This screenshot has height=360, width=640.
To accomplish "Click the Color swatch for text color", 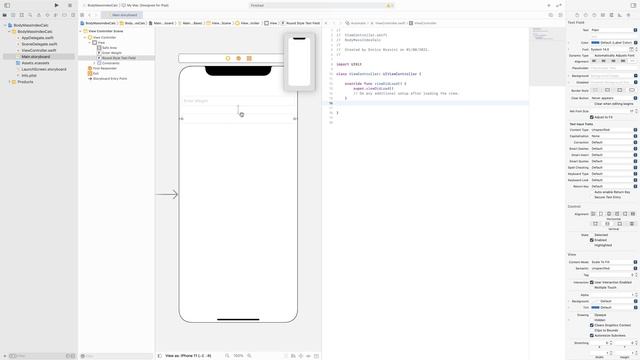I will tap(595, 42).
